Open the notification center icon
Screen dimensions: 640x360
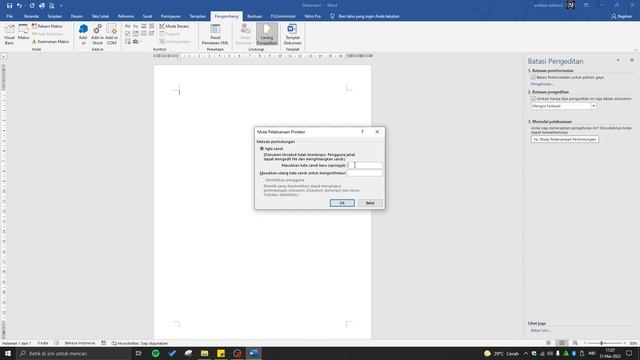pos(629,353)
